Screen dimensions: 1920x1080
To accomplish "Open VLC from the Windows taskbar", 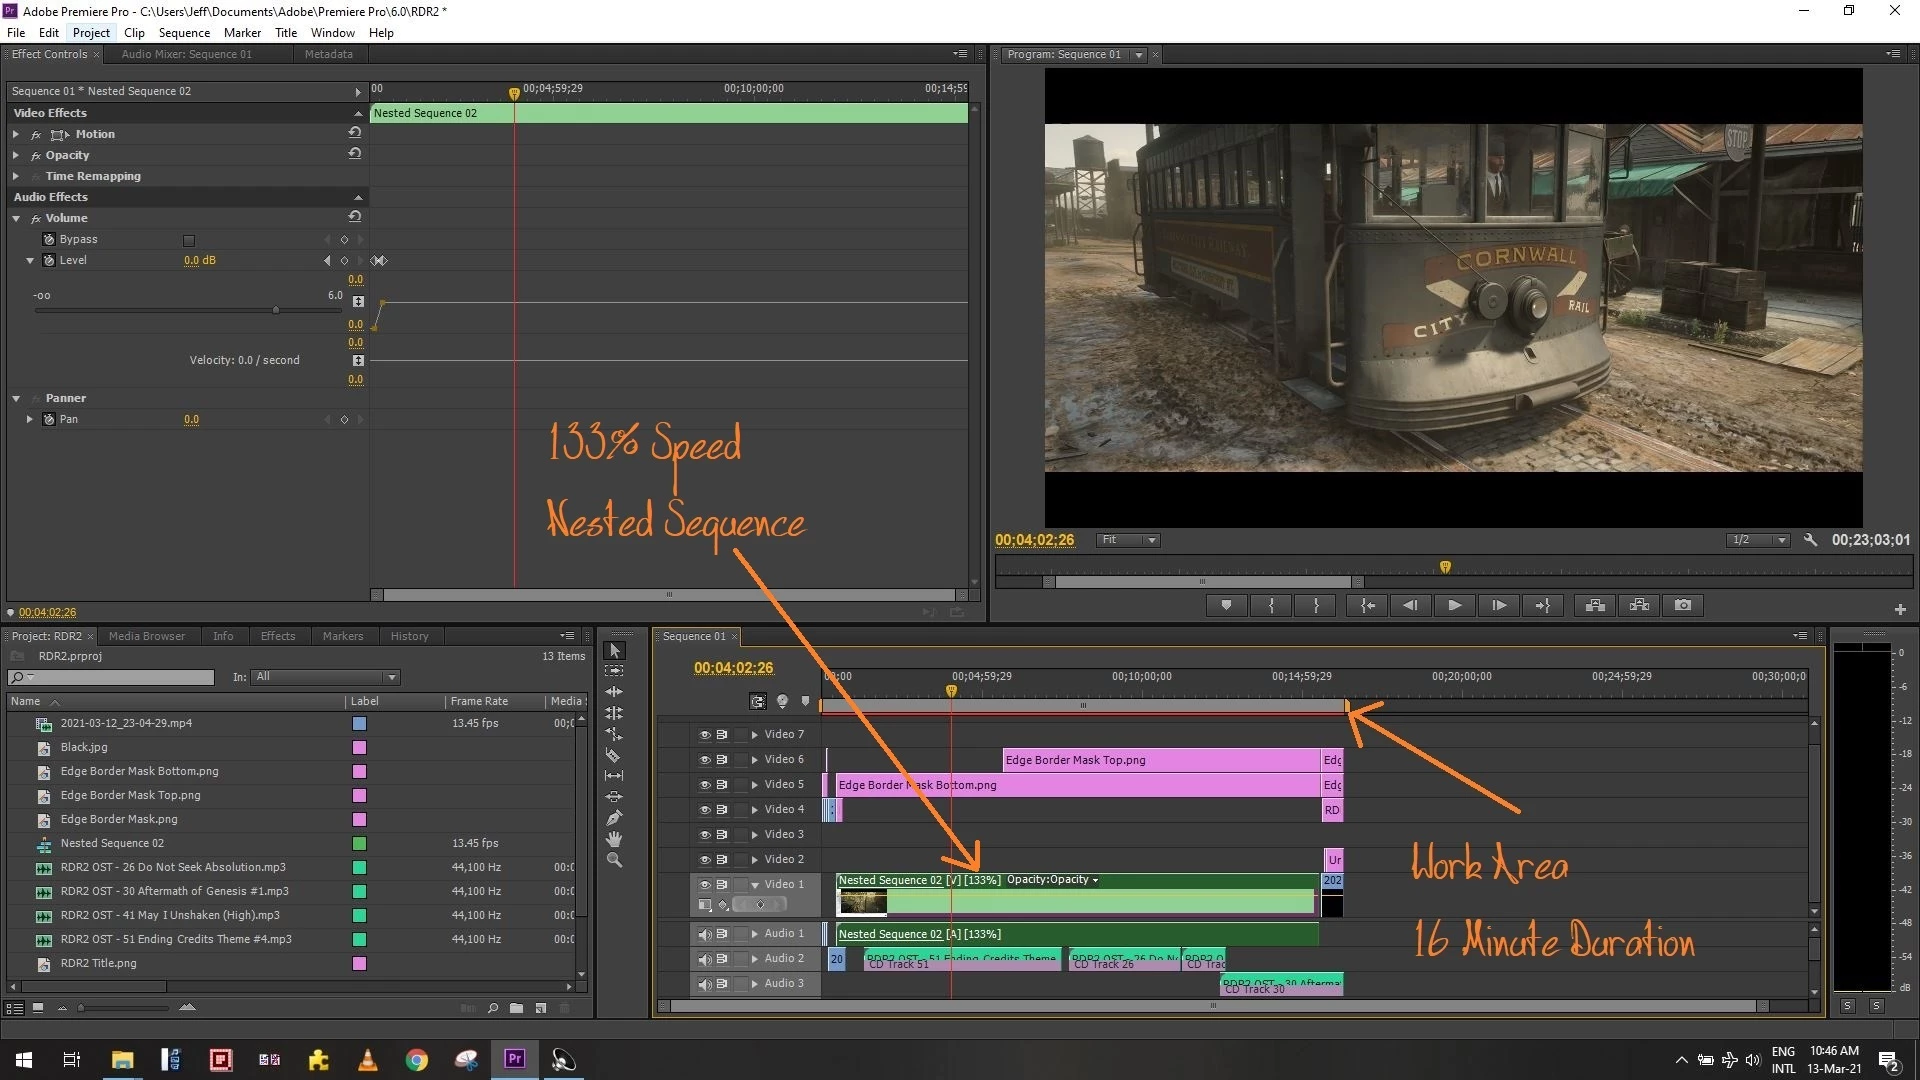I will tap(367, 1060).
